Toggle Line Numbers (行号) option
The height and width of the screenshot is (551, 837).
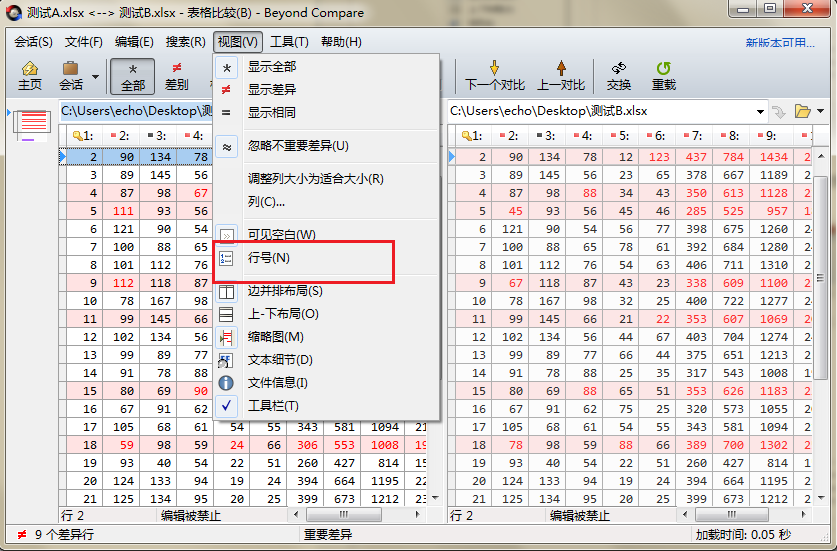[x=326, y=258]
